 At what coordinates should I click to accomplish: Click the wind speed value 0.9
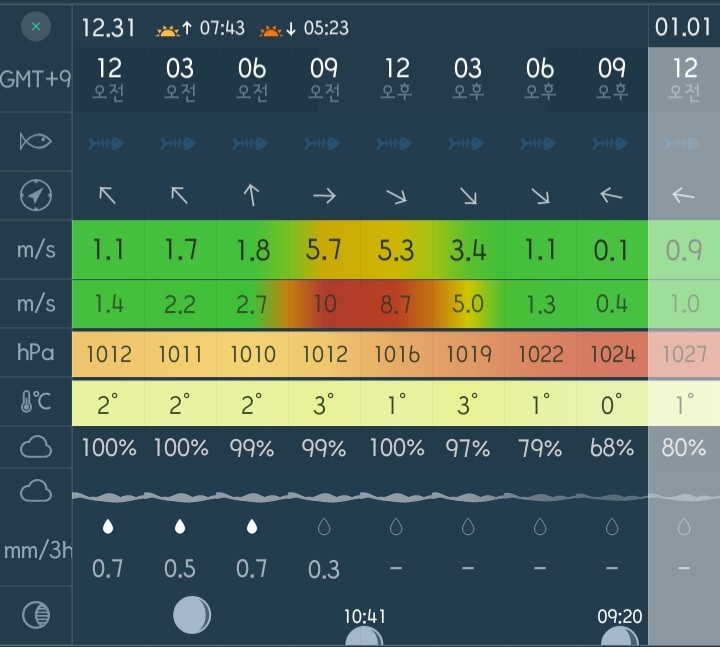pos(684,250)
